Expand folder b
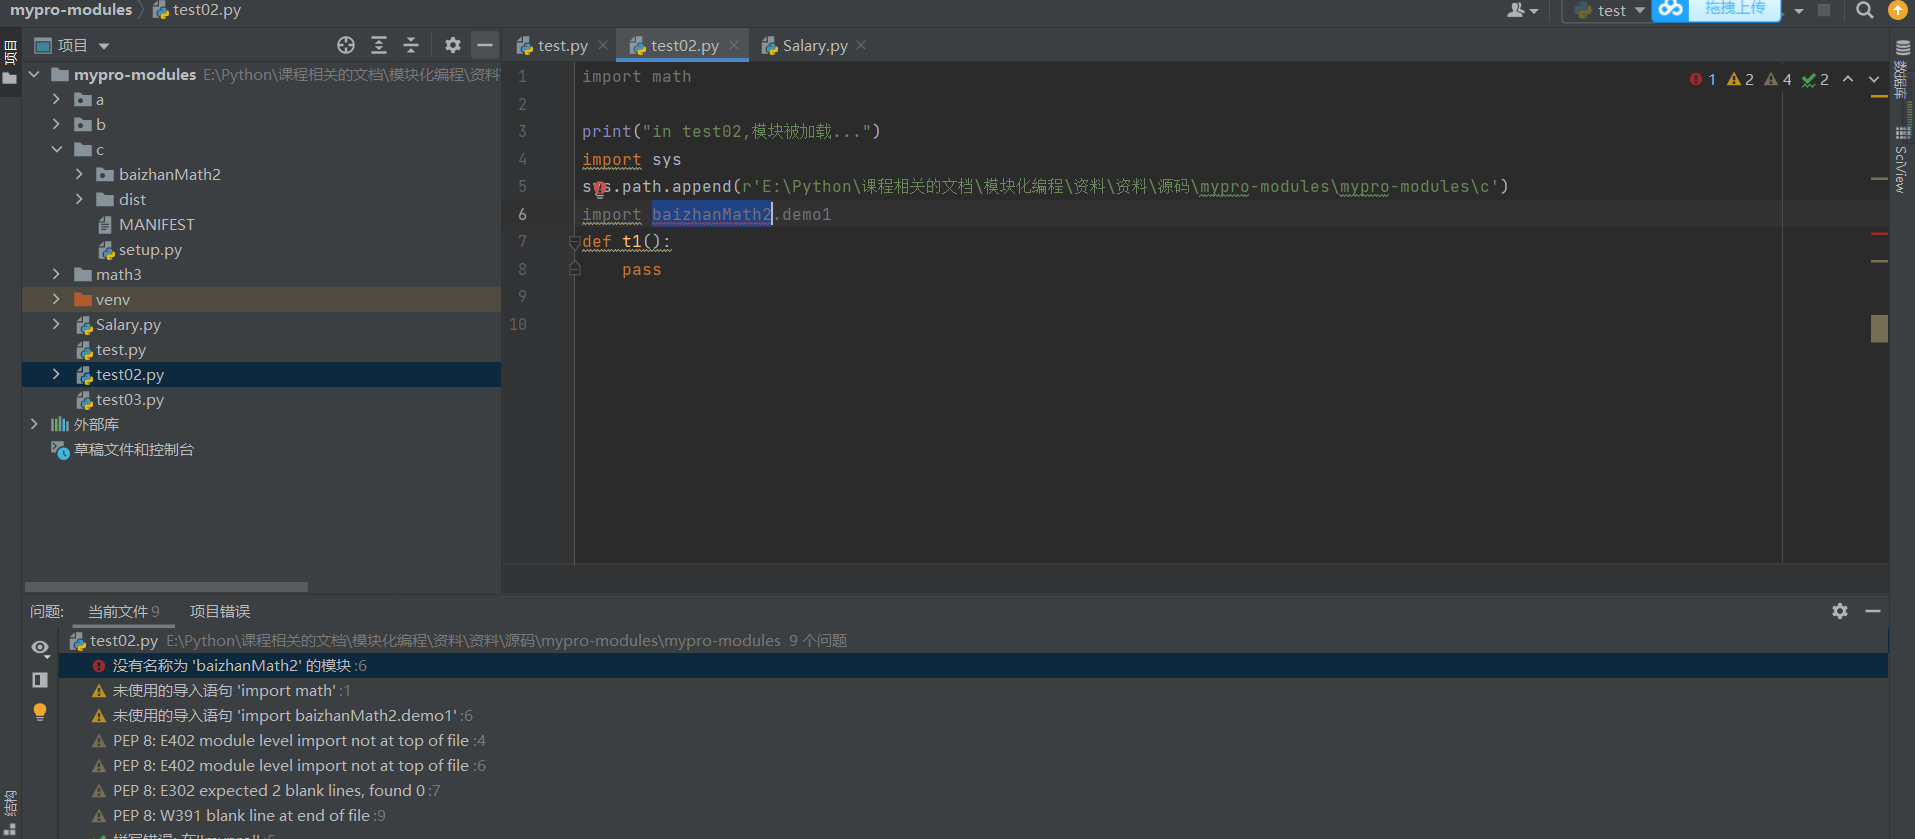The width and height of the screenshot is (1915, 839). 56,124
